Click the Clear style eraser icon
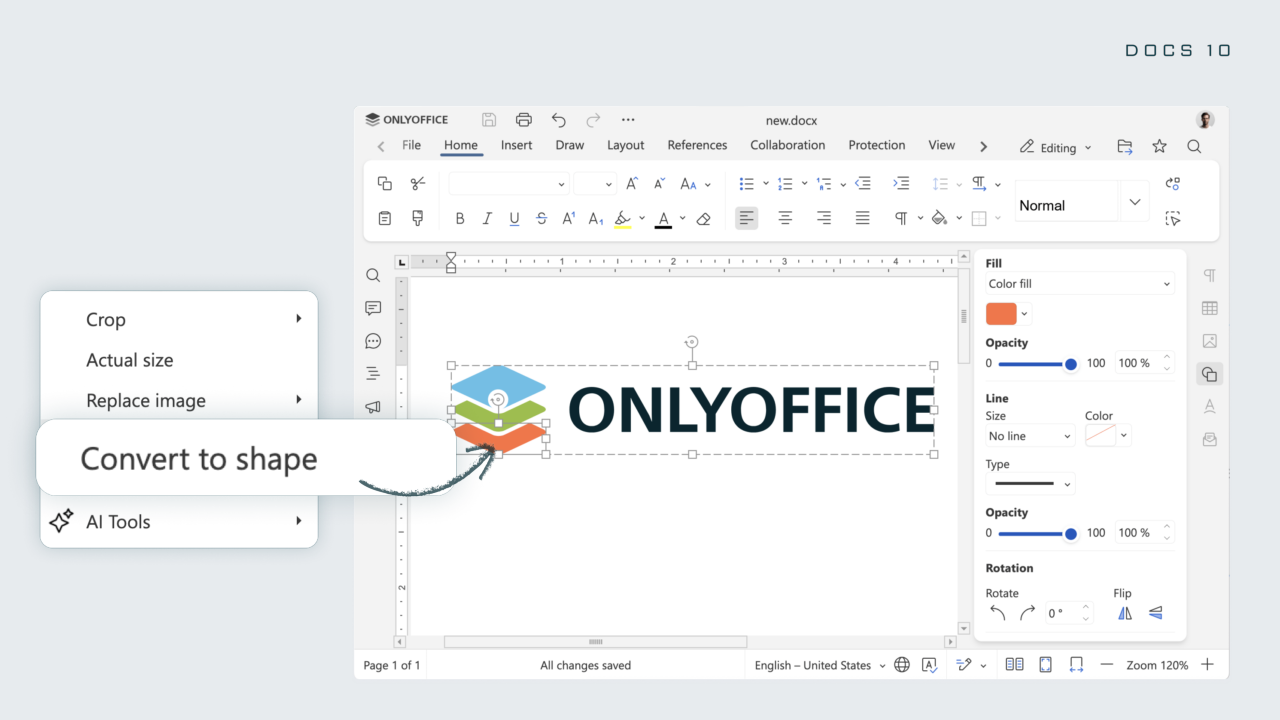Image resolution: width=1280 pixels, height=720 pixels. [x=703, y=218]
